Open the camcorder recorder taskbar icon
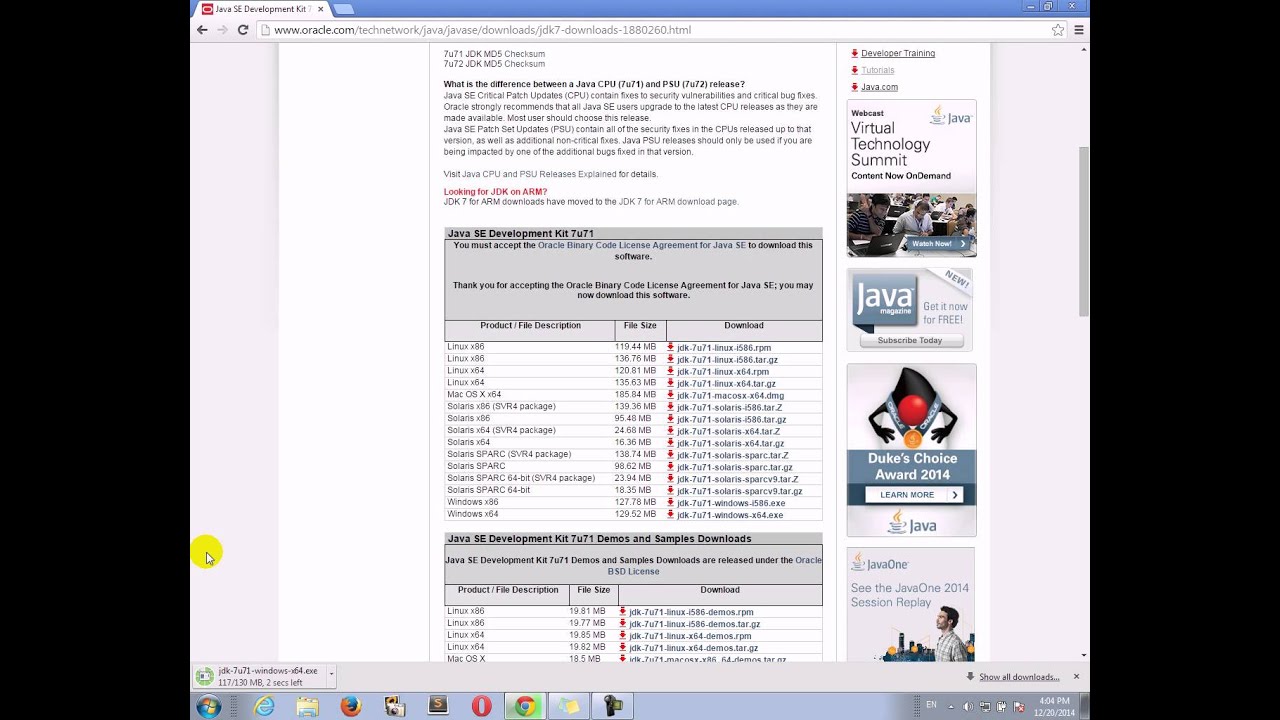The width and height of the screenshot is (1280, 720). (x=613, y=707)
